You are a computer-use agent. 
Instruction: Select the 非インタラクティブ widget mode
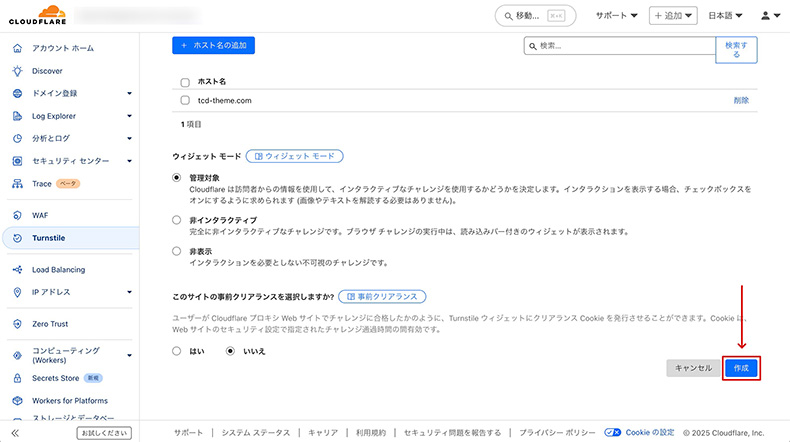click(176, 220)
